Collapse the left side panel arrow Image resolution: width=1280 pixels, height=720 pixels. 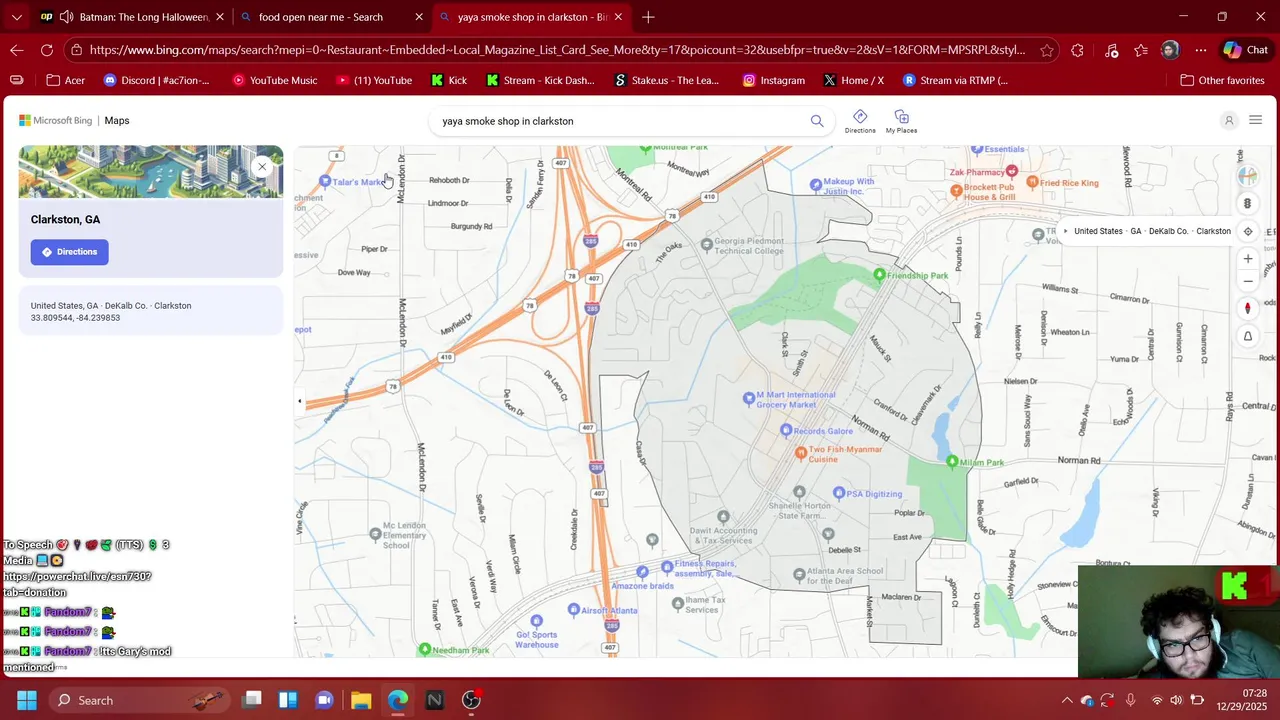tap(299, 401)
